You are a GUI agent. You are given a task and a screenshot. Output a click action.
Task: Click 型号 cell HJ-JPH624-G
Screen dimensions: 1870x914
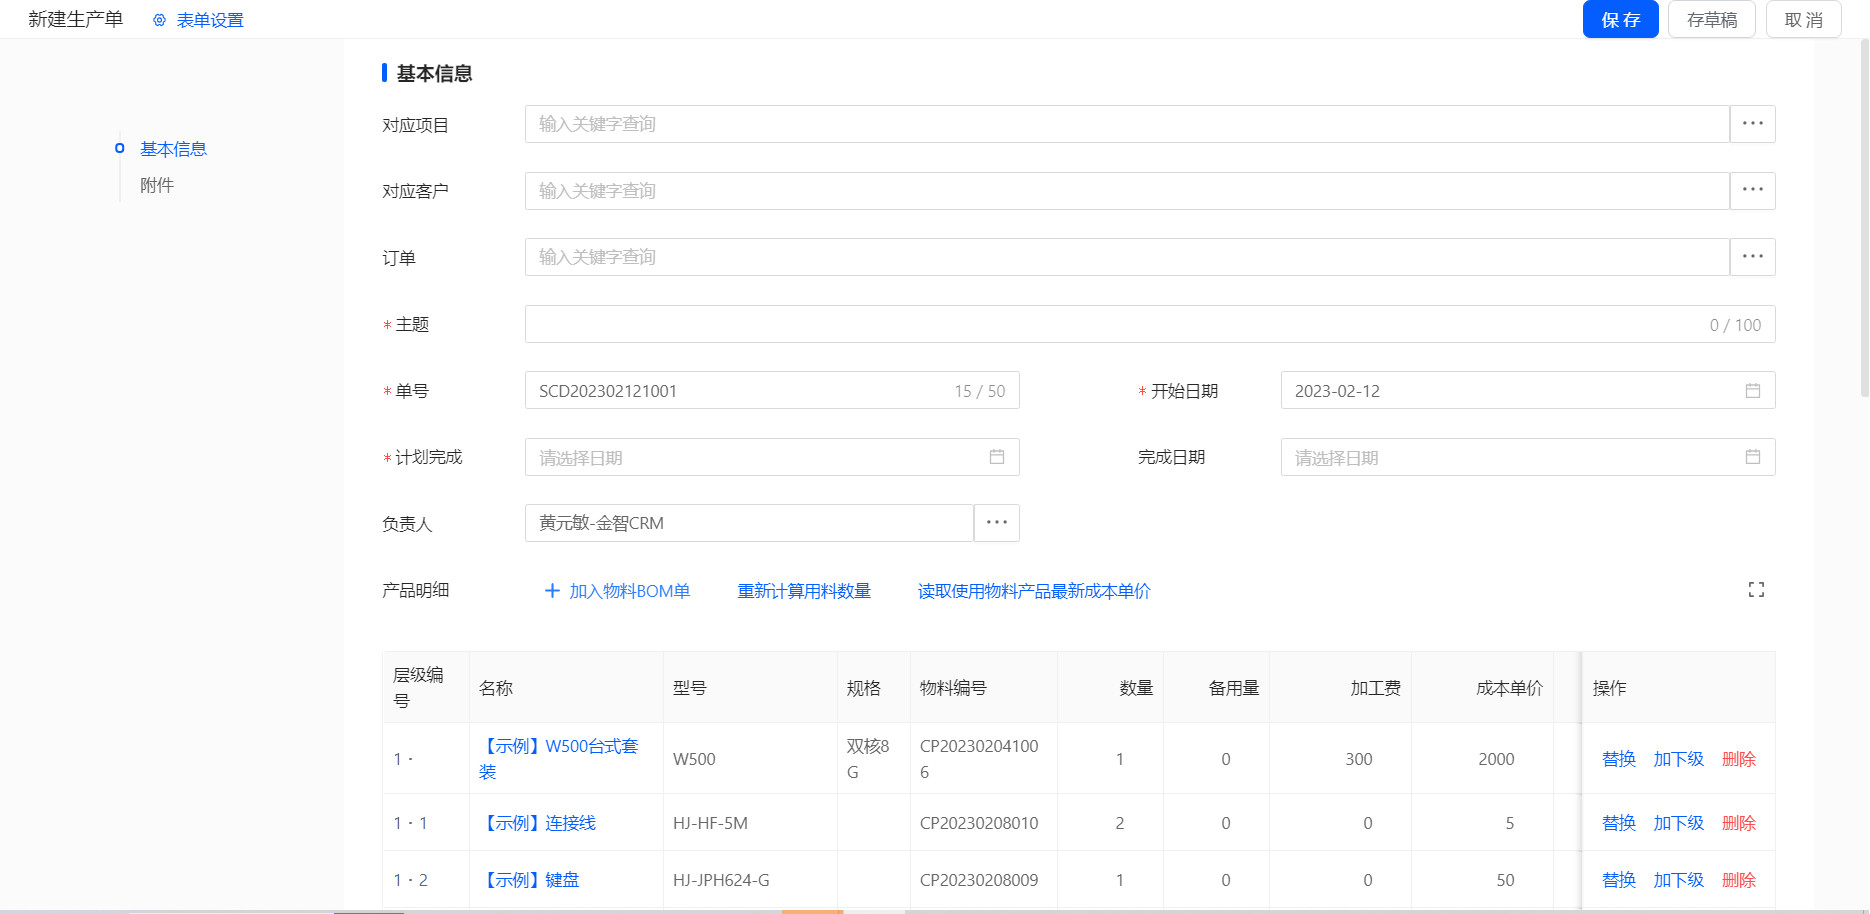pos(721,880)
